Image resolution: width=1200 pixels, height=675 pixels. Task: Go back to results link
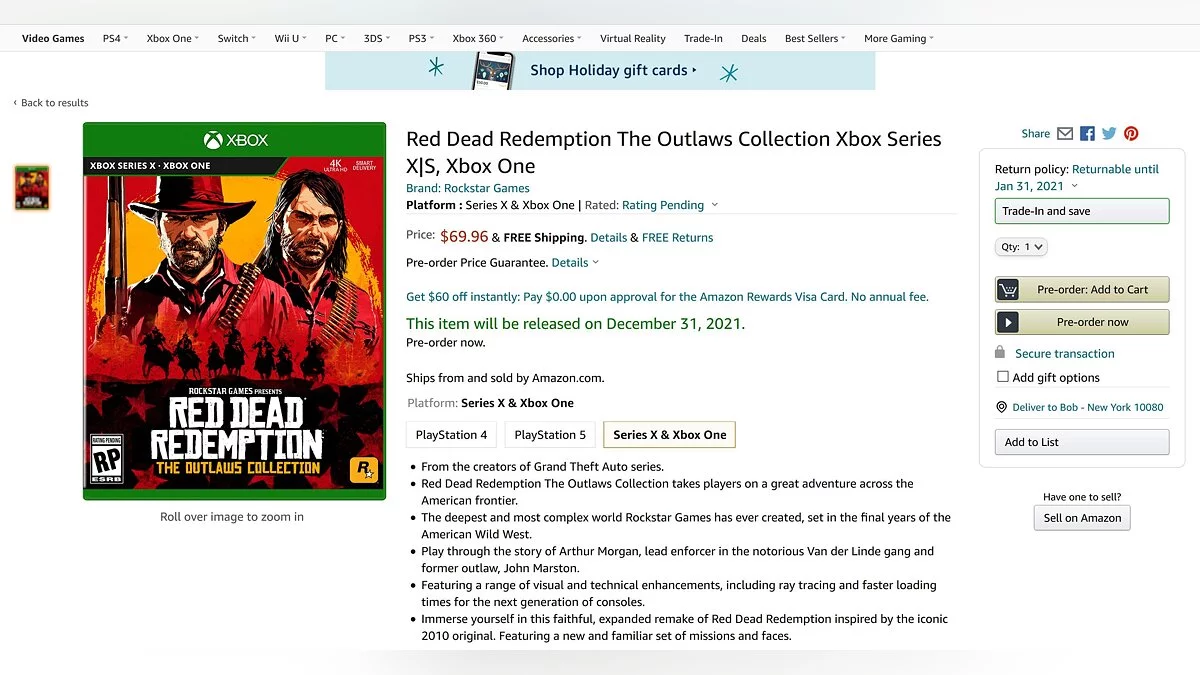pos(54,103)
